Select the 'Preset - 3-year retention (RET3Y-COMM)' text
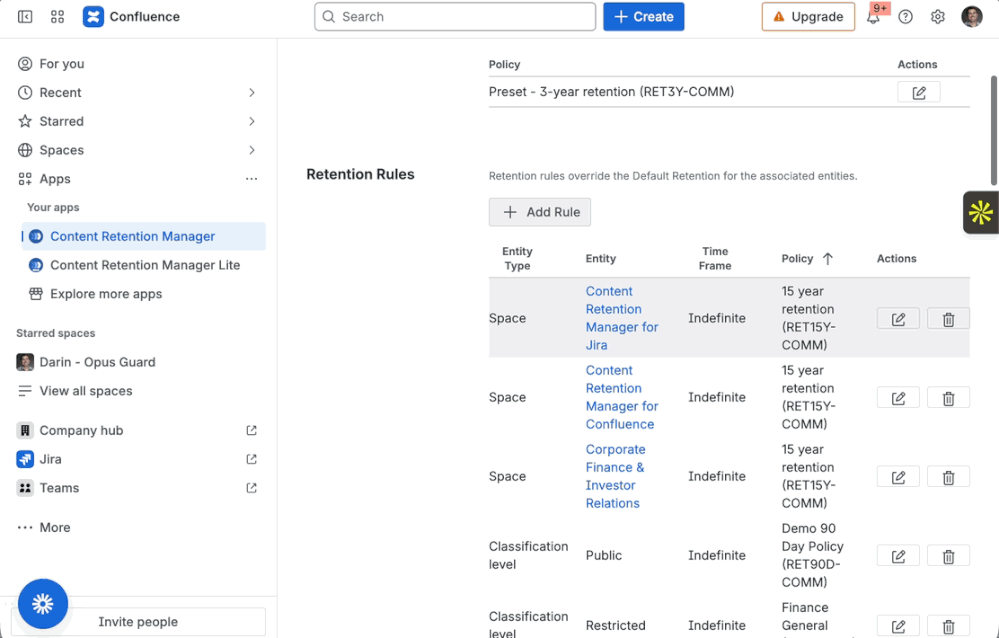 [611, 92]
